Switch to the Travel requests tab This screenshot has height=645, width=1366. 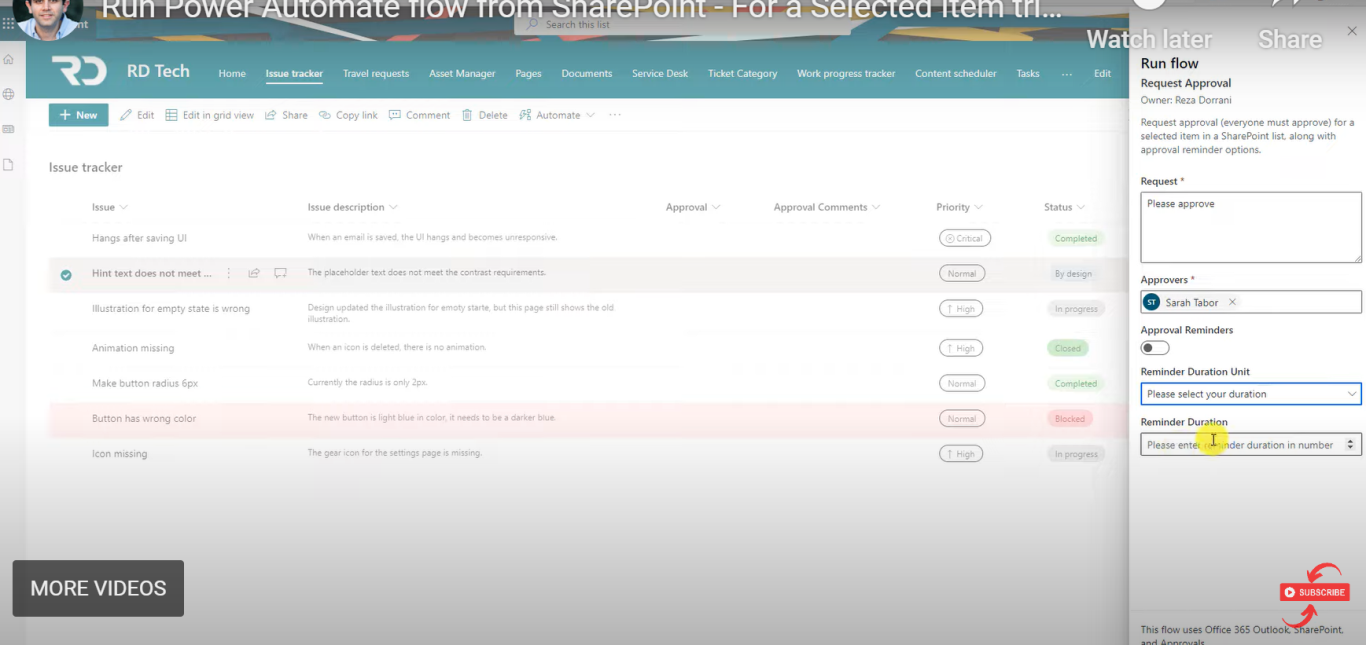click(376, 73)
